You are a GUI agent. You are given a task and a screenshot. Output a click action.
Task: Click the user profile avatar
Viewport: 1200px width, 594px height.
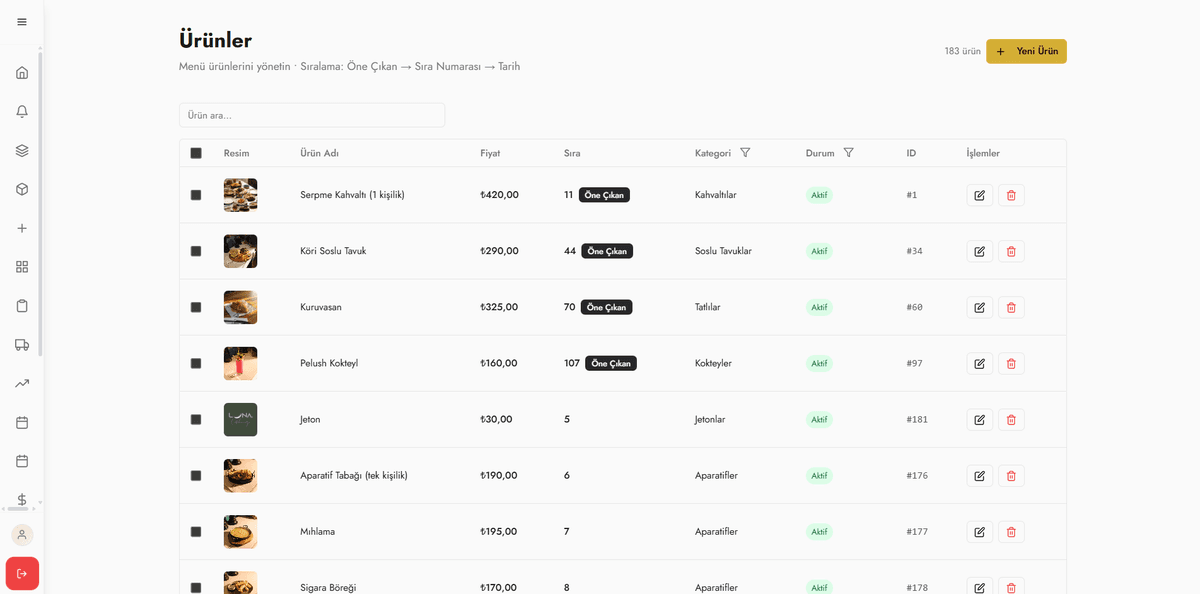pyautogui.click(x=22, y=534)
